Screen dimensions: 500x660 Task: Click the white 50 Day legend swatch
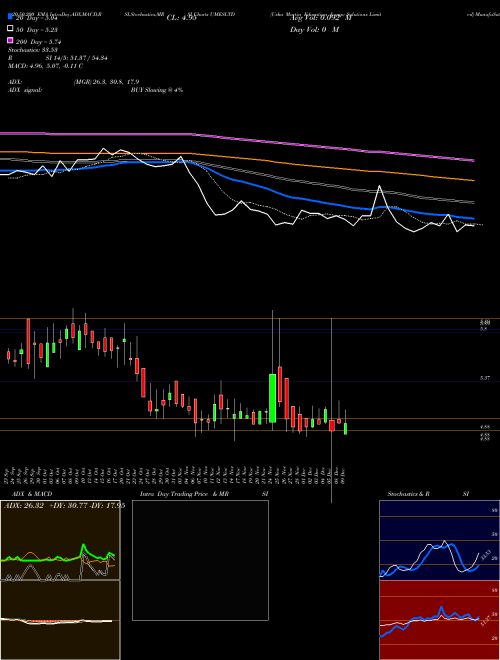[11, 29]
